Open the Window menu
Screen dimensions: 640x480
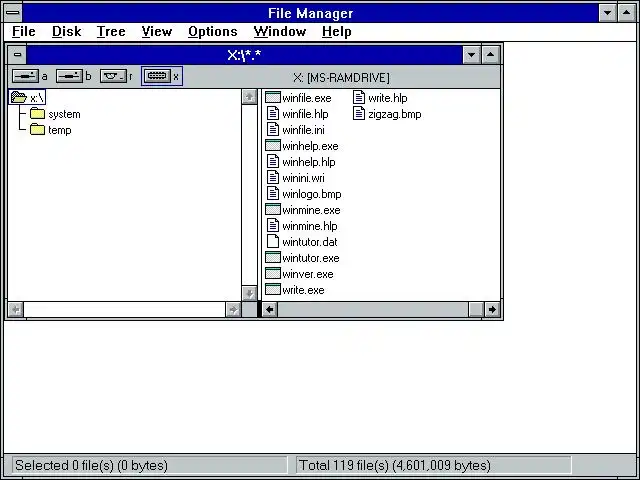tap(280, 31)
